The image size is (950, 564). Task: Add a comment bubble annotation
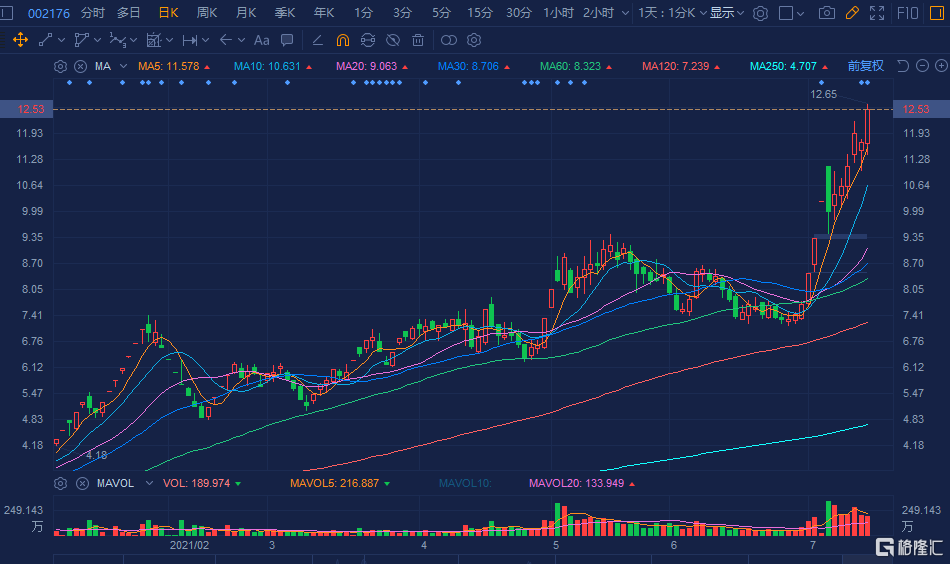pos(287,40)
